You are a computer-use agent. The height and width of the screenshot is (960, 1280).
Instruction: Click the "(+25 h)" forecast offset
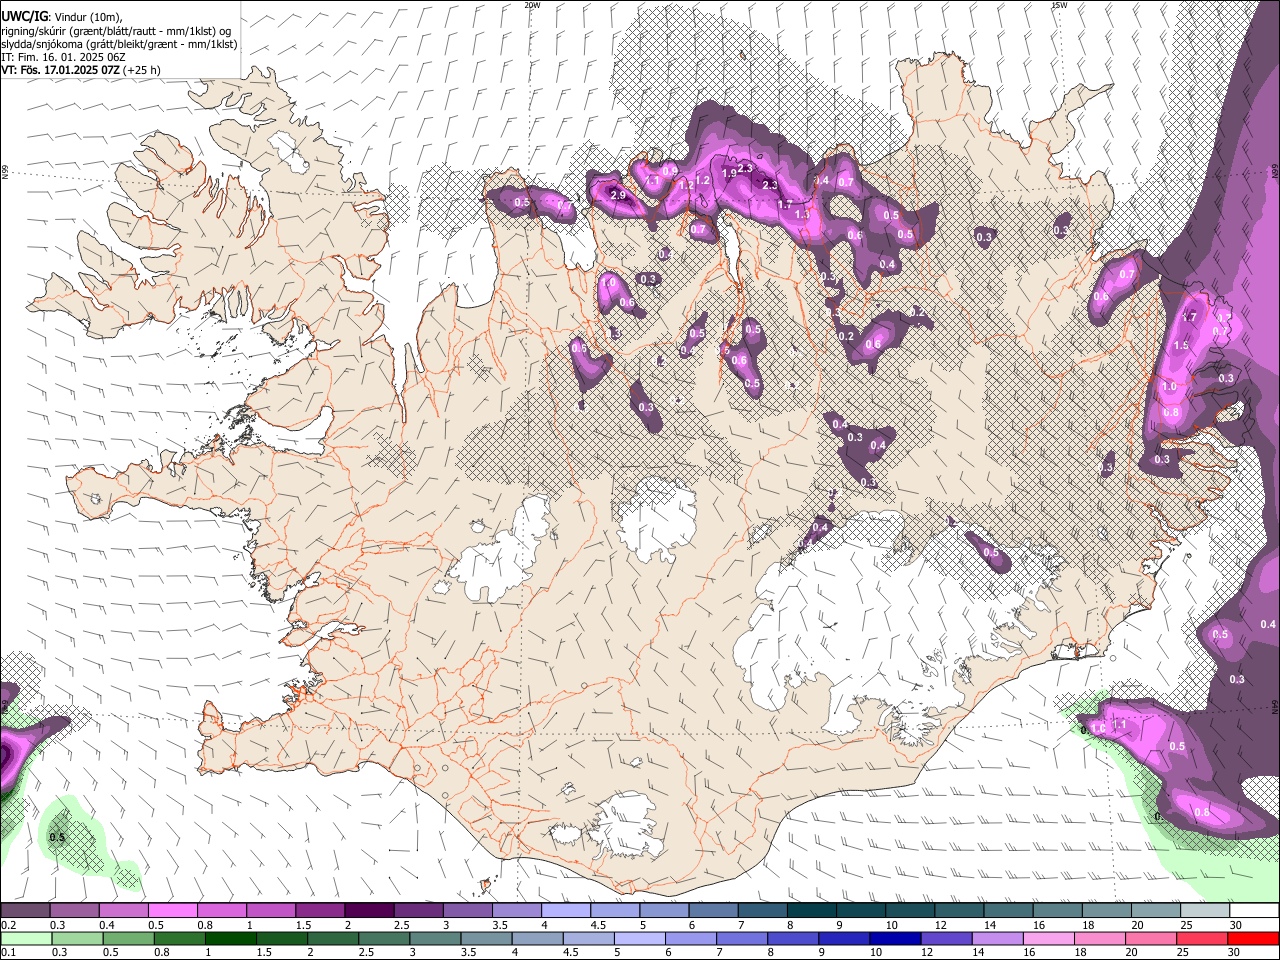[143, 70]
